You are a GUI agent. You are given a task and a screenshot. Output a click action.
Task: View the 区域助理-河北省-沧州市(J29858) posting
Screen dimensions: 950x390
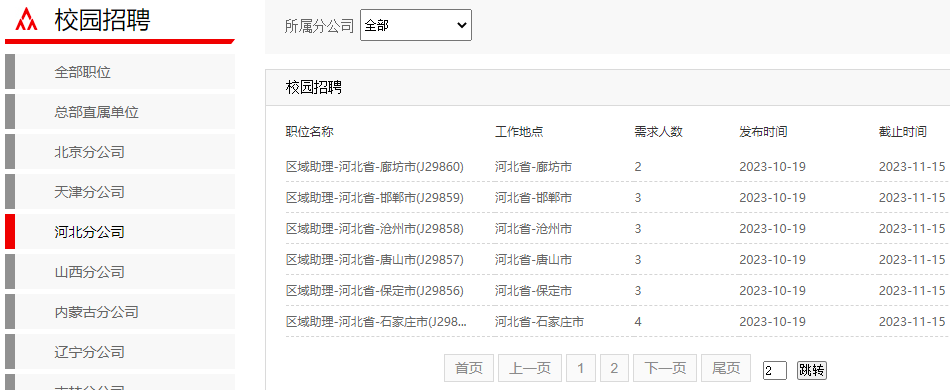(374, 228)
